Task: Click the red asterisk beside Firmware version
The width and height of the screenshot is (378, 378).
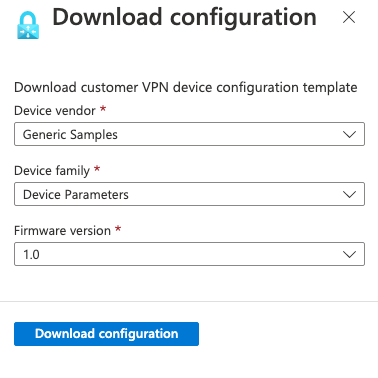Action: (118, 229)
